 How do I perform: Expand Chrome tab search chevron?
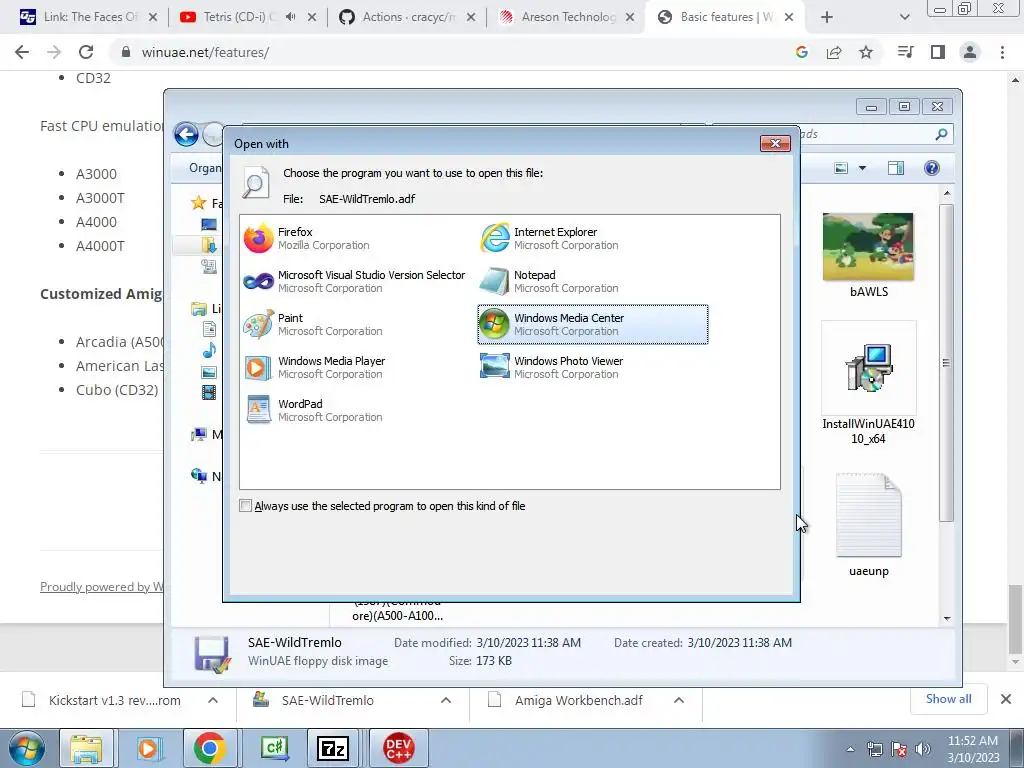(x=904, y=18)
